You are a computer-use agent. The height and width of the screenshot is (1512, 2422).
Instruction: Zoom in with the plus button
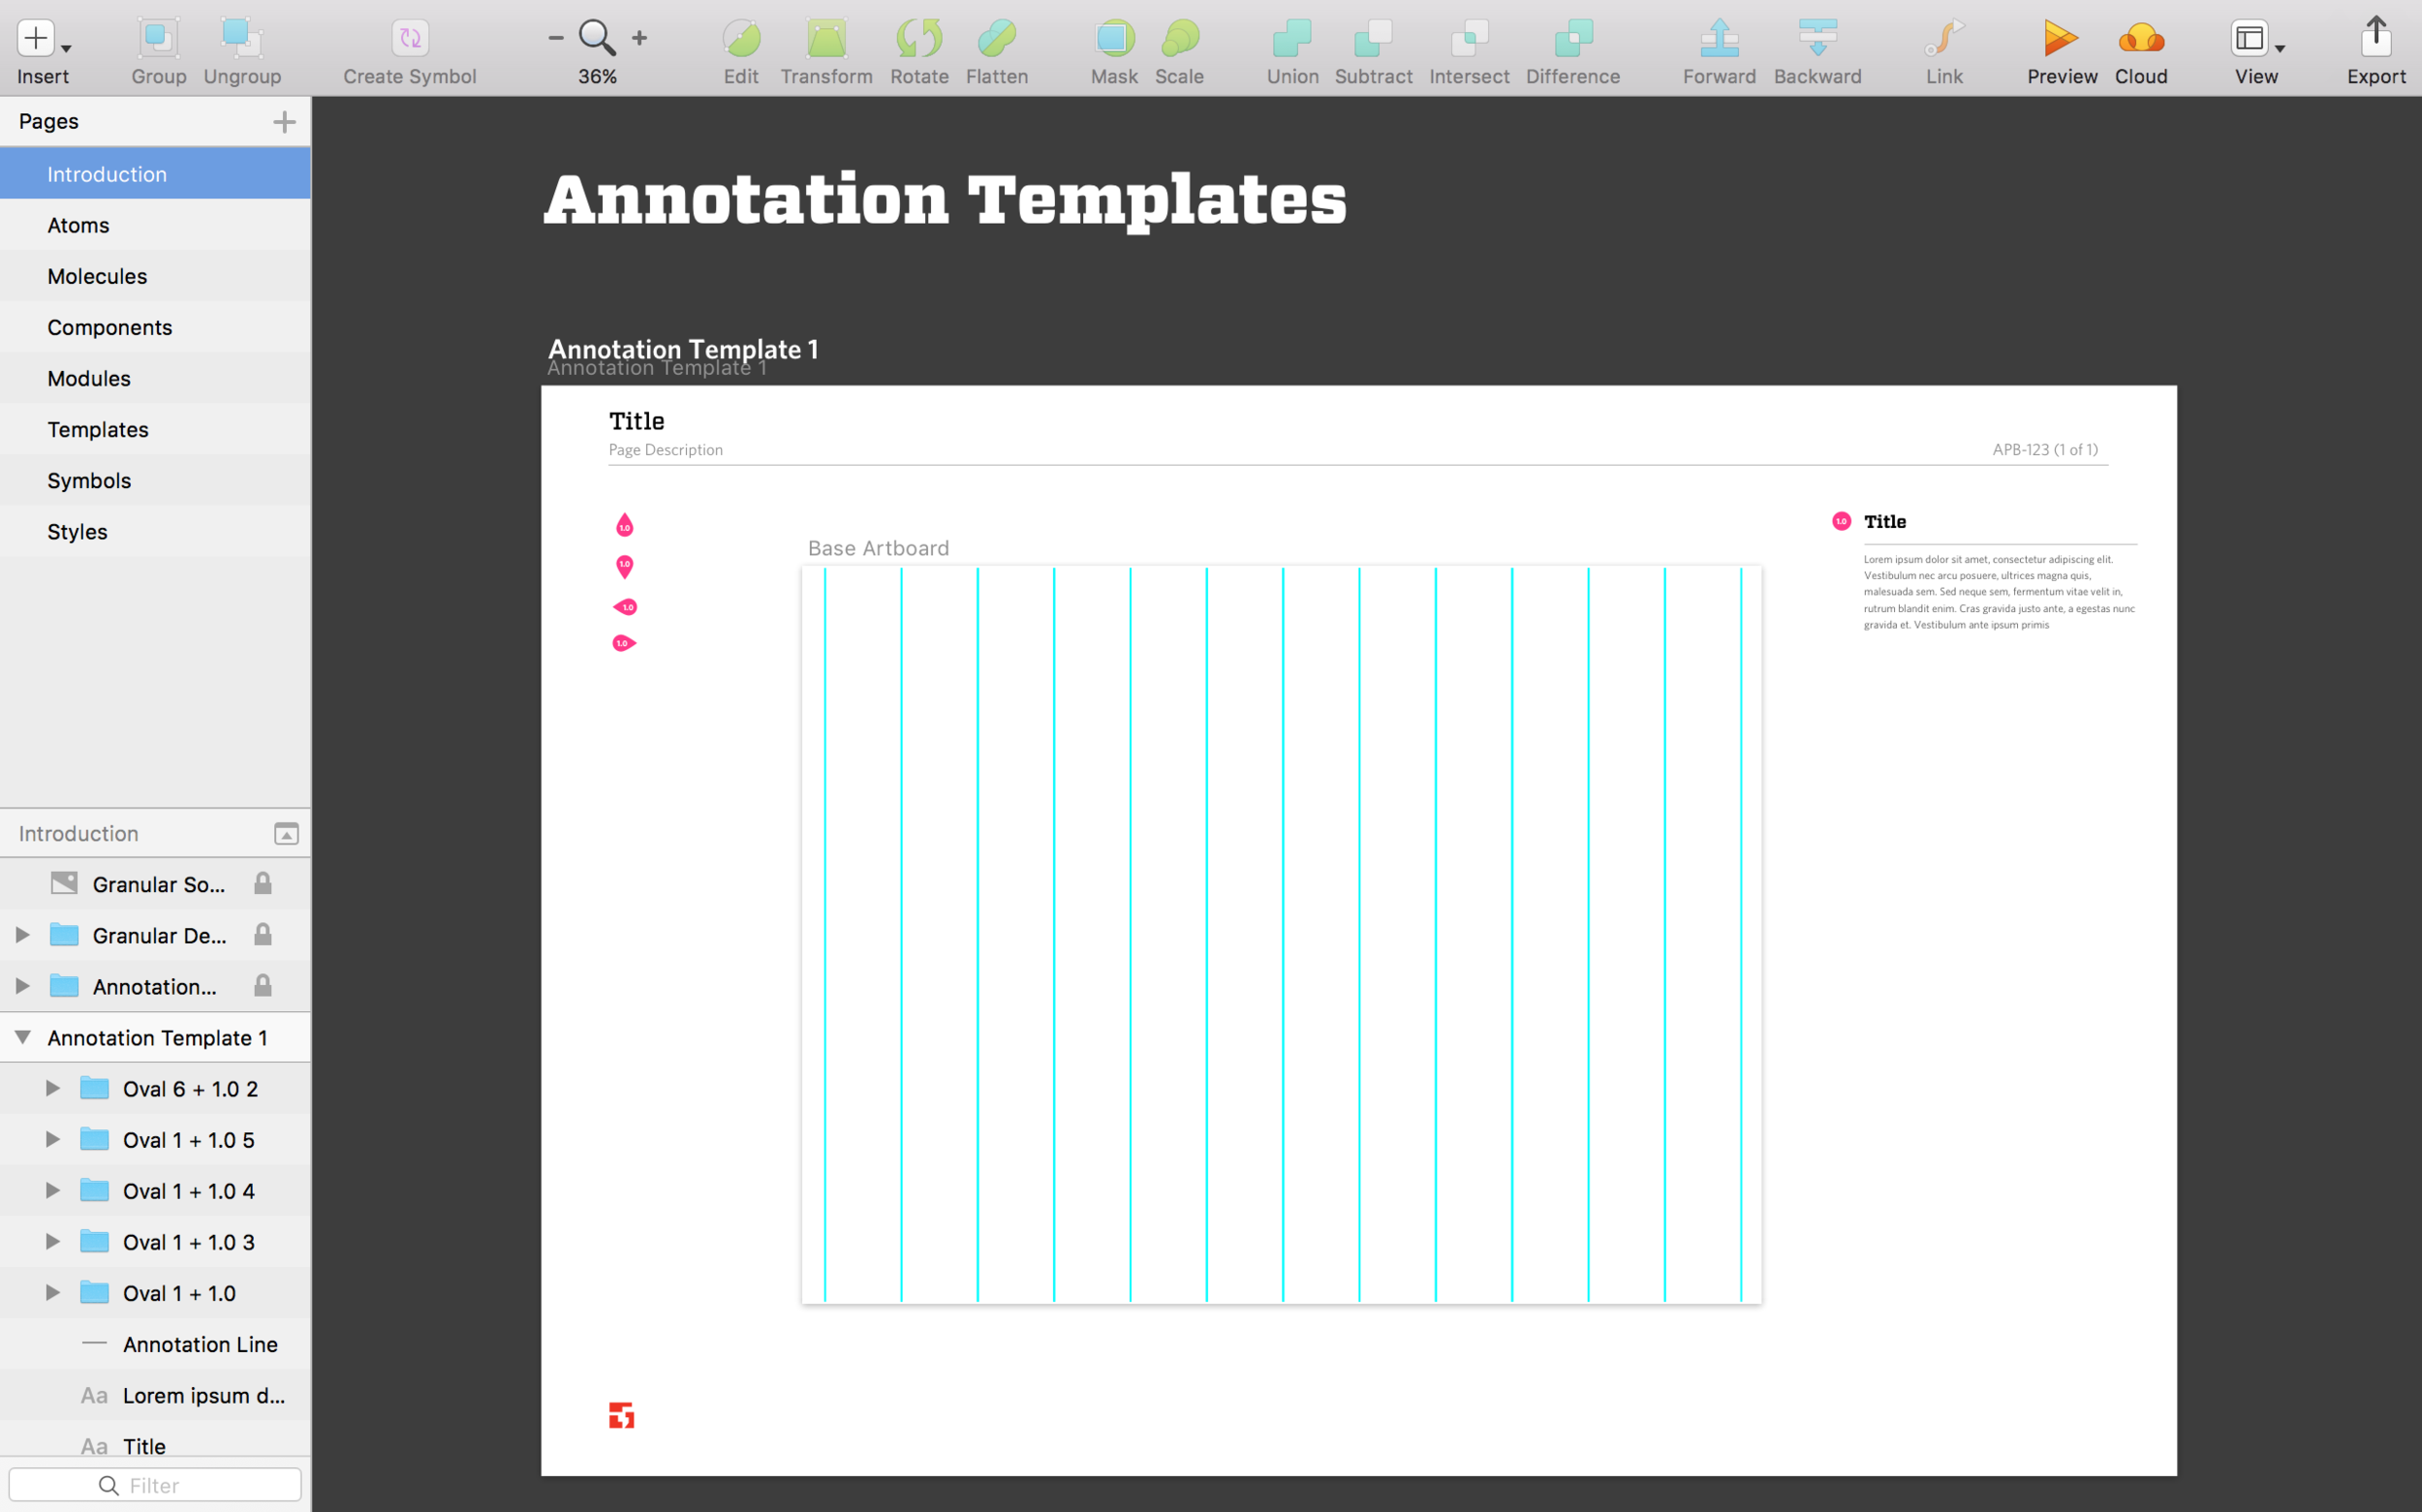coord(640,38)
